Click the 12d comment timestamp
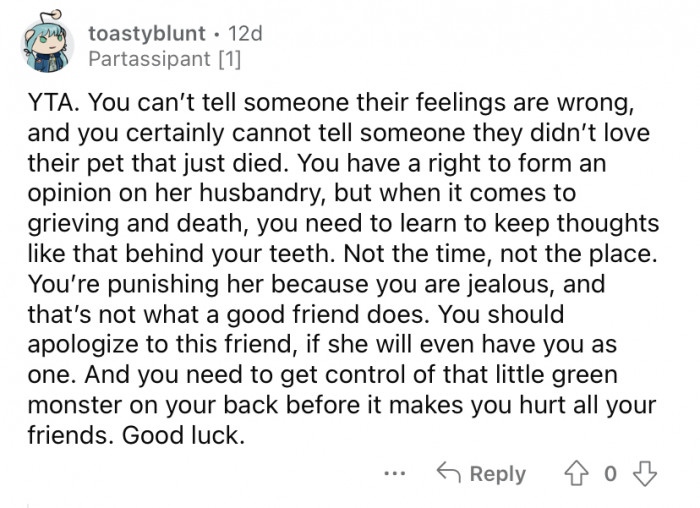700x508 pixels. click(245, 33)
